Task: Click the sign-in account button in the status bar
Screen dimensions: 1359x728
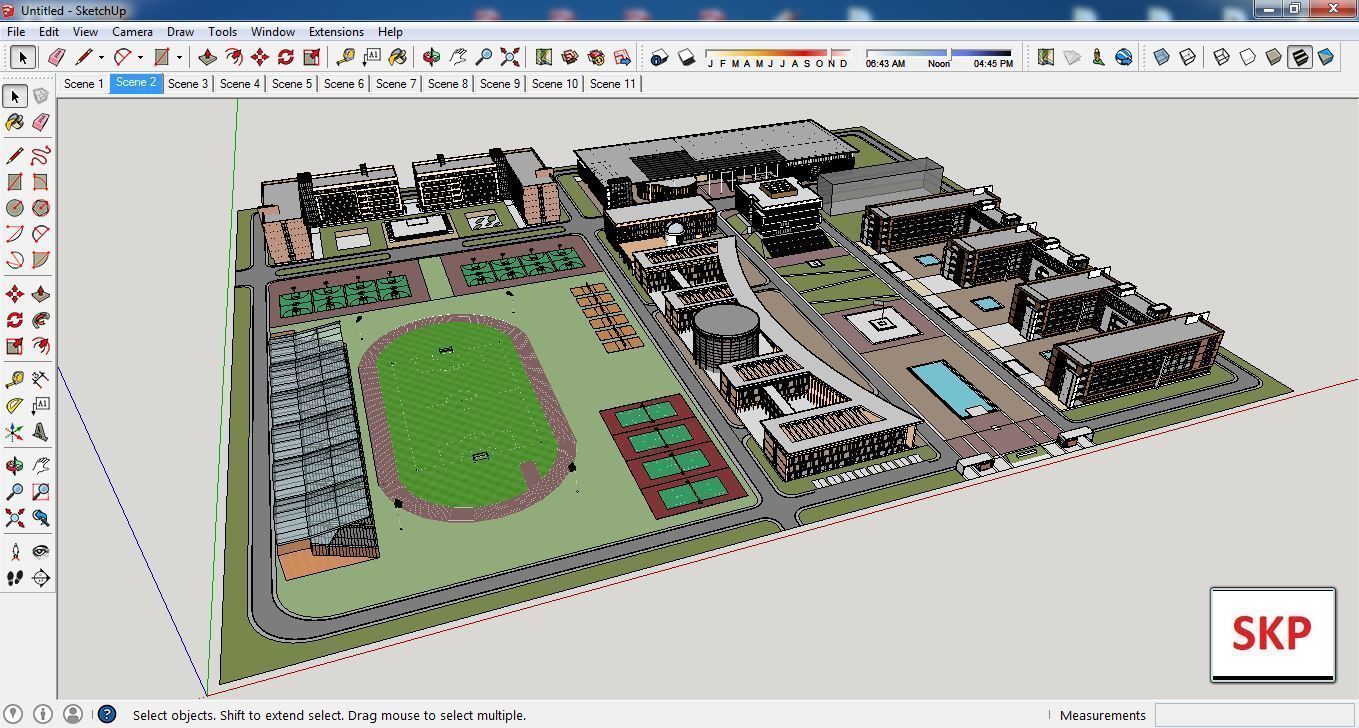Action: coord(72,715)
